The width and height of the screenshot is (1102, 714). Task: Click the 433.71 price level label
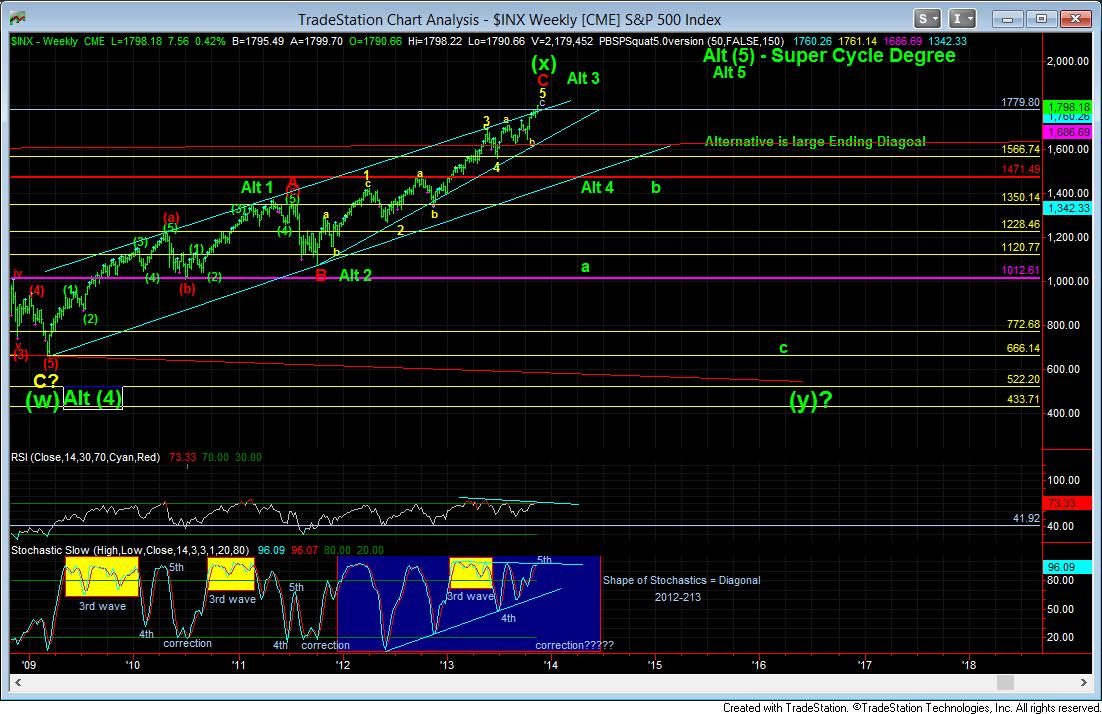click(1023, 399)
